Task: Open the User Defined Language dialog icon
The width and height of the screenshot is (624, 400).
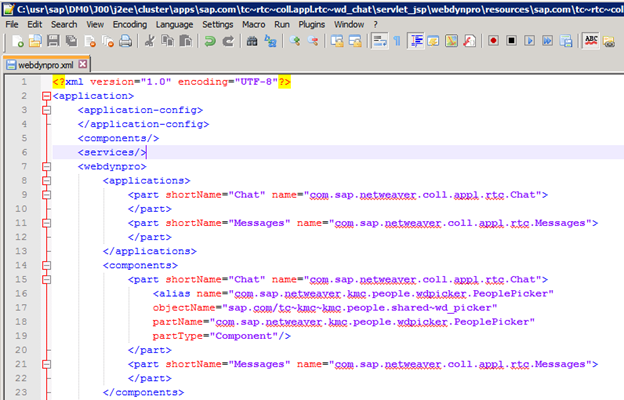Action: tap(433, 41)
